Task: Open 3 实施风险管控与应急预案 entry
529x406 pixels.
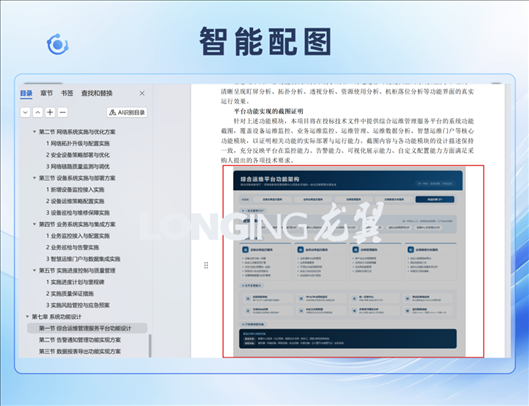Action: 78,305
